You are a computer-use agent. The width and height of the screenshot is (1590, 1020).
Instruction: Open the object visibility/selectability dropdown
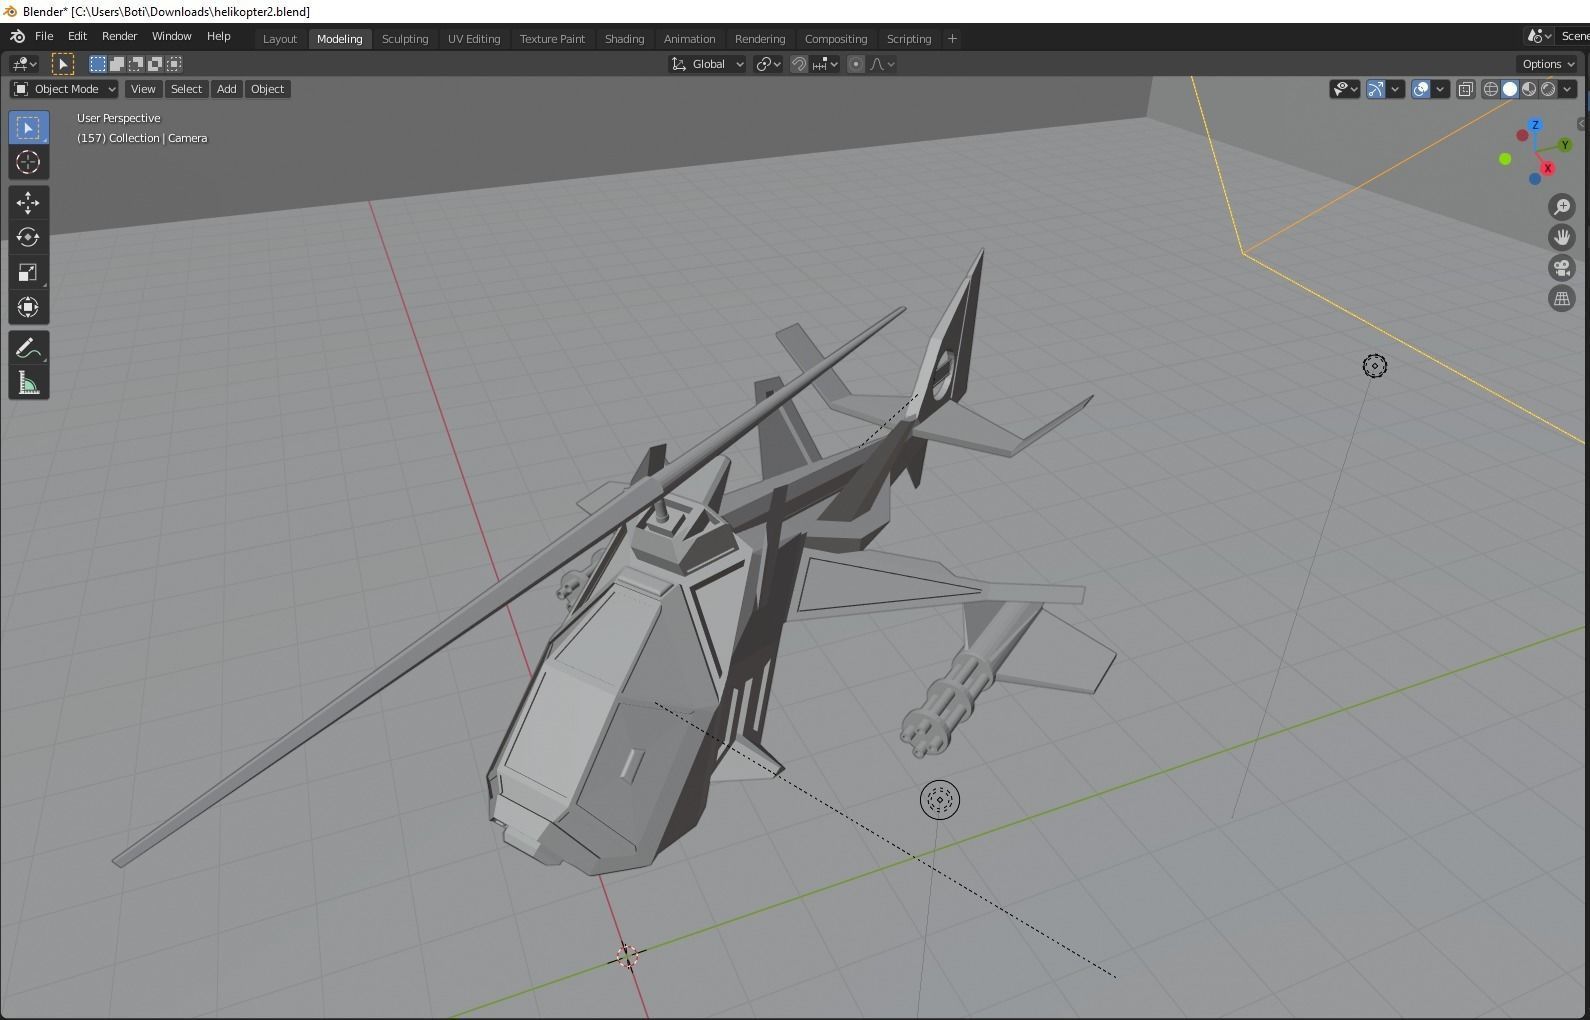[x=1345, y=89]
